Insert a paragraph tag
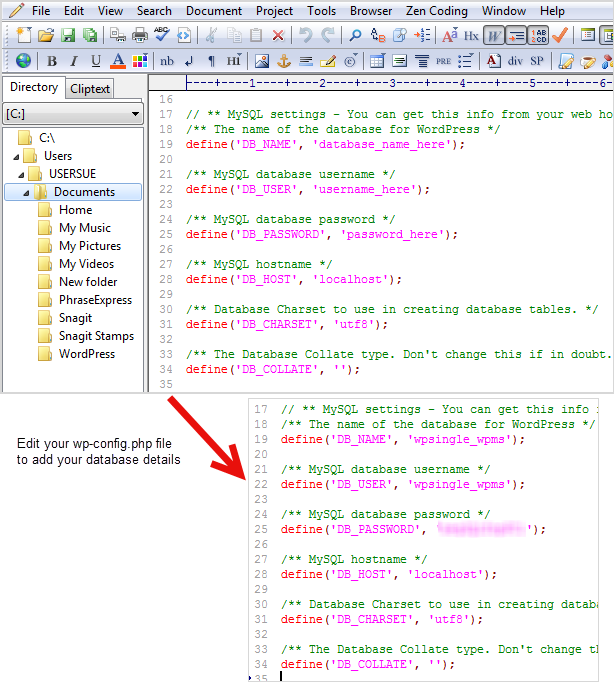 click(x=211, y=61)
